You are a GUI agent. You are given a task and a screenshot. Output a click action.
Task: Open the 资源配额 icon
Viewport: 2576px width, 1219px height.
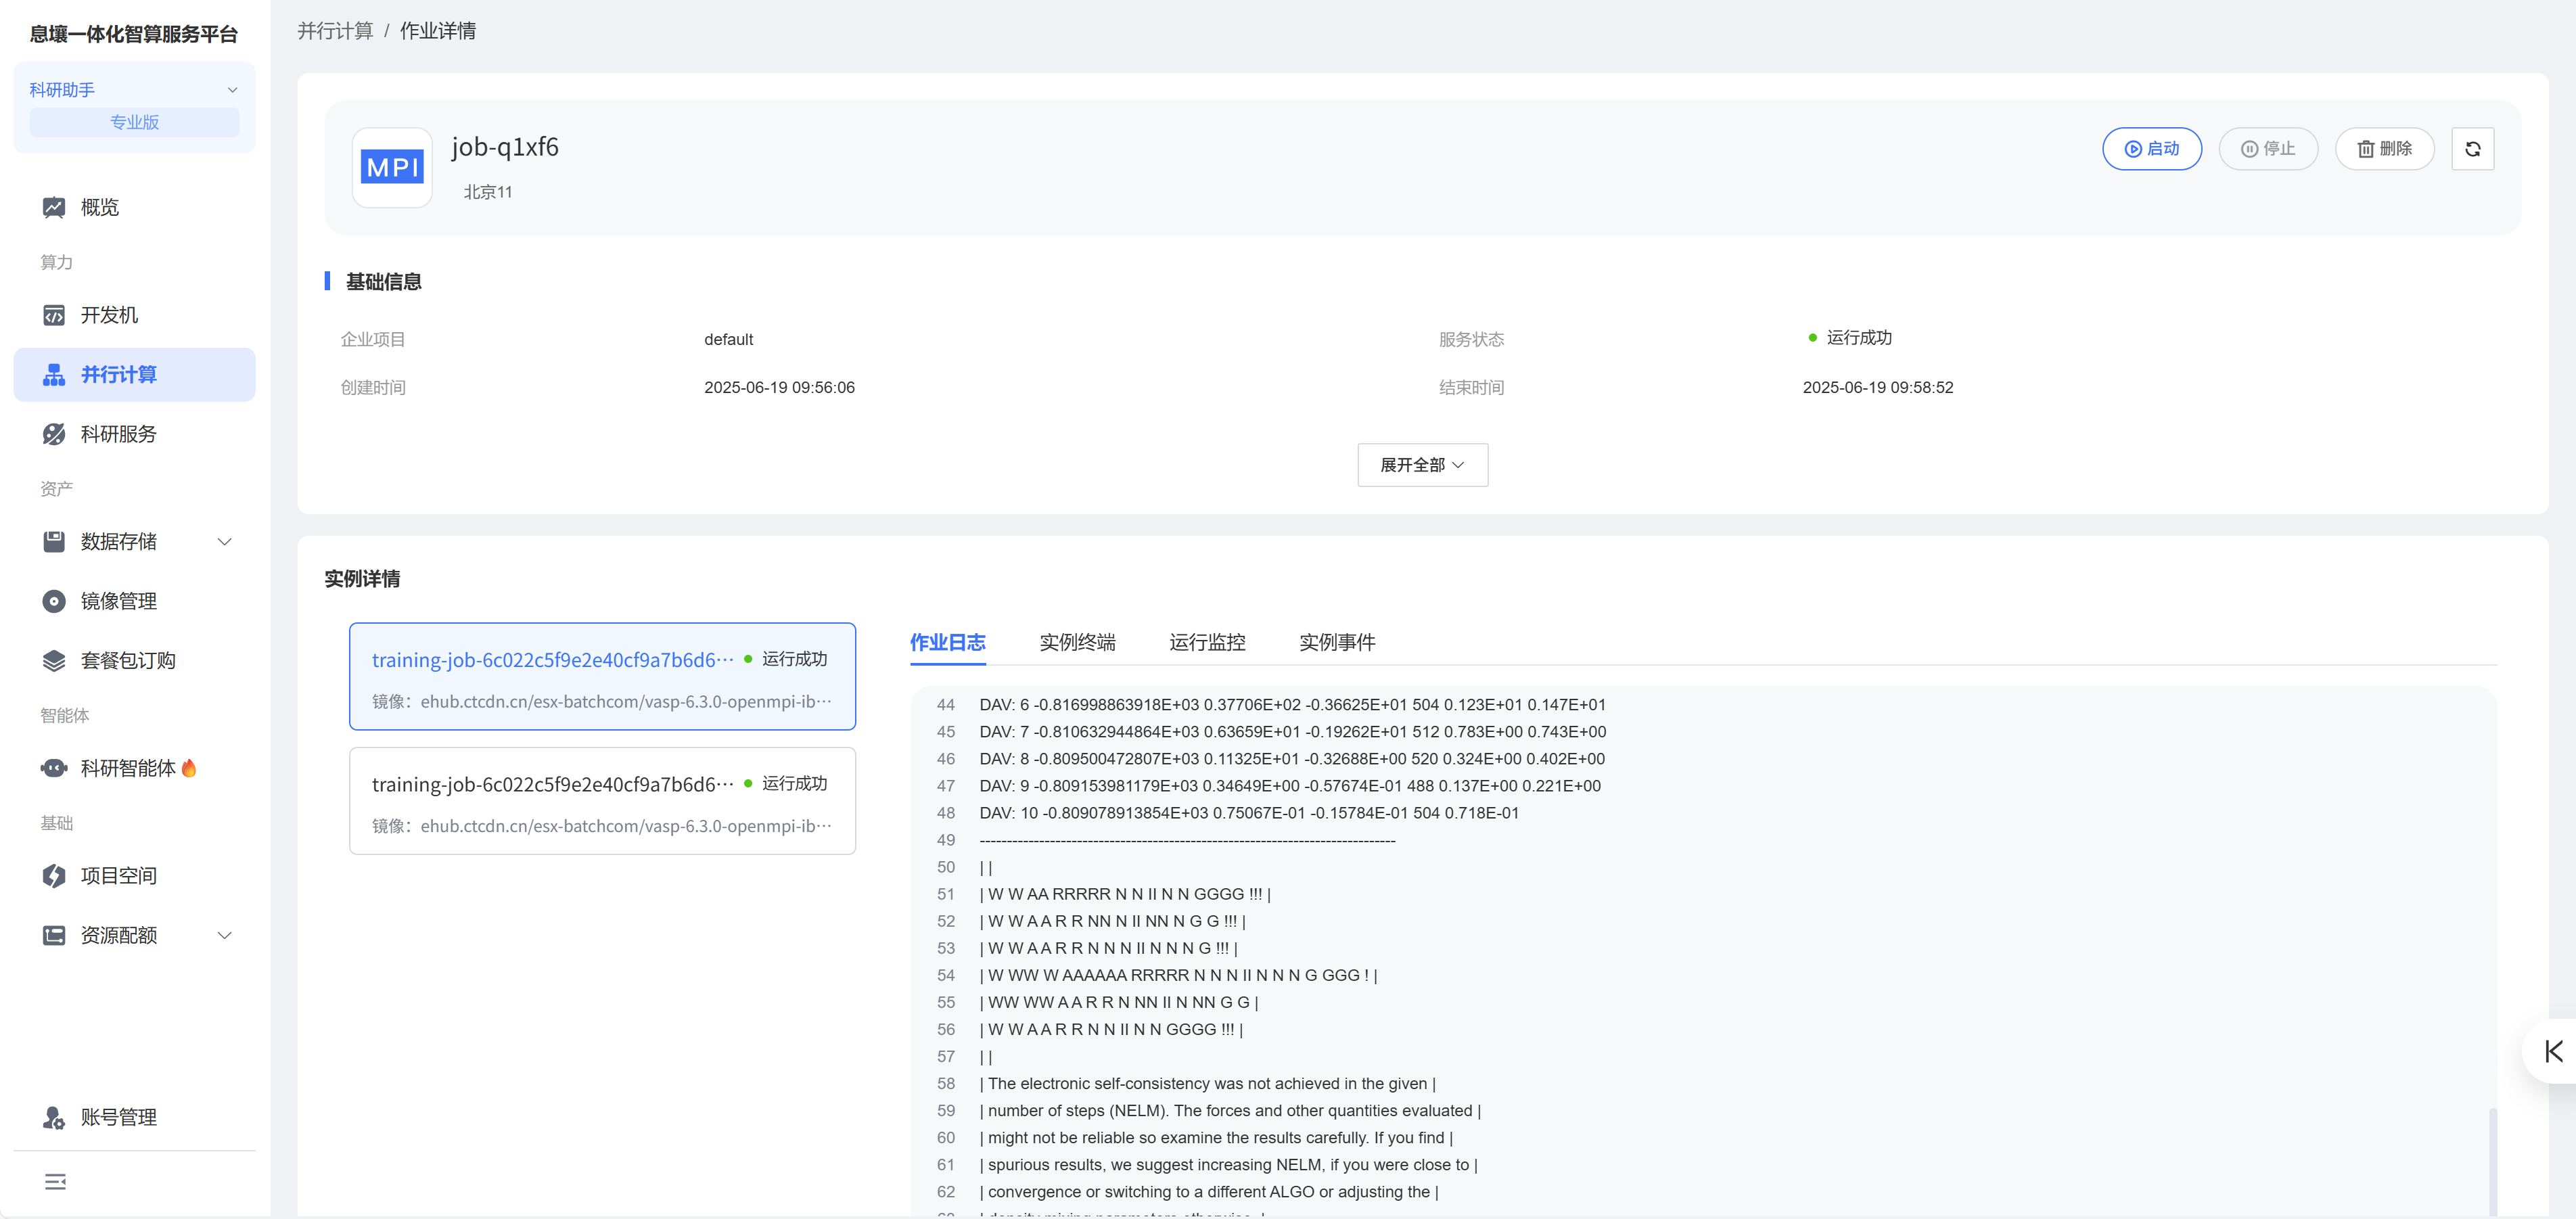point(54,935)
